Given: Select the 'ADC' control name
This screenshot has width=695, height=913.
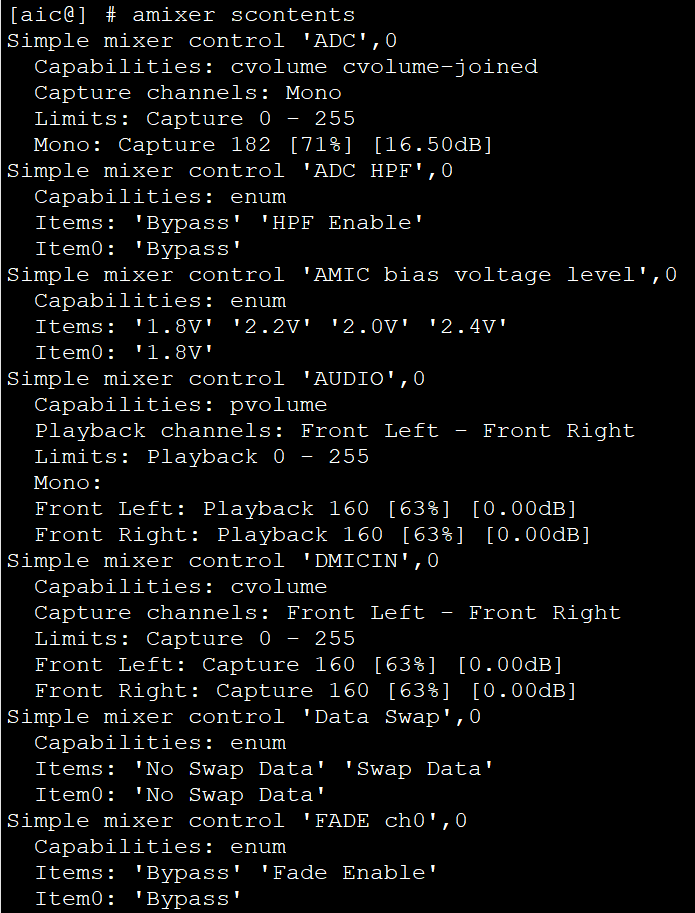Looking at the screenshot, I should click(341, 41).
